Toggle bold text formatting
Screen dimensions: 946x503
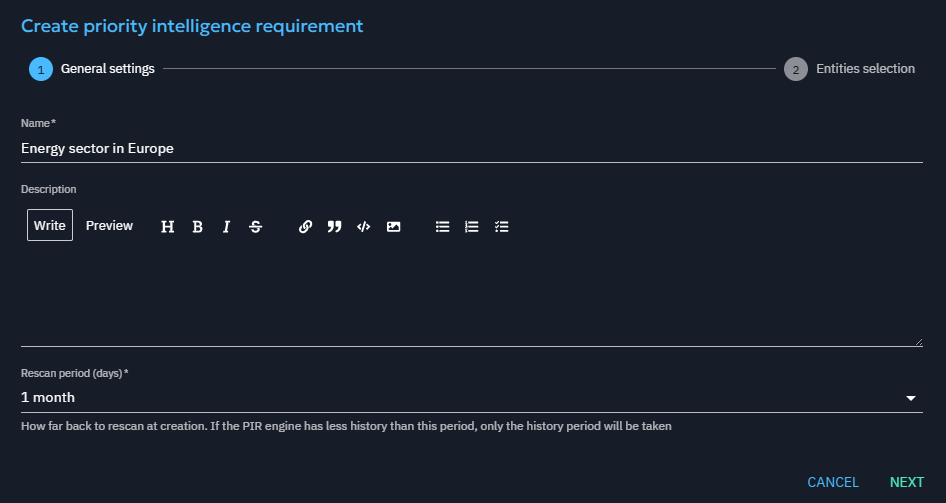[x=197, y=227]
